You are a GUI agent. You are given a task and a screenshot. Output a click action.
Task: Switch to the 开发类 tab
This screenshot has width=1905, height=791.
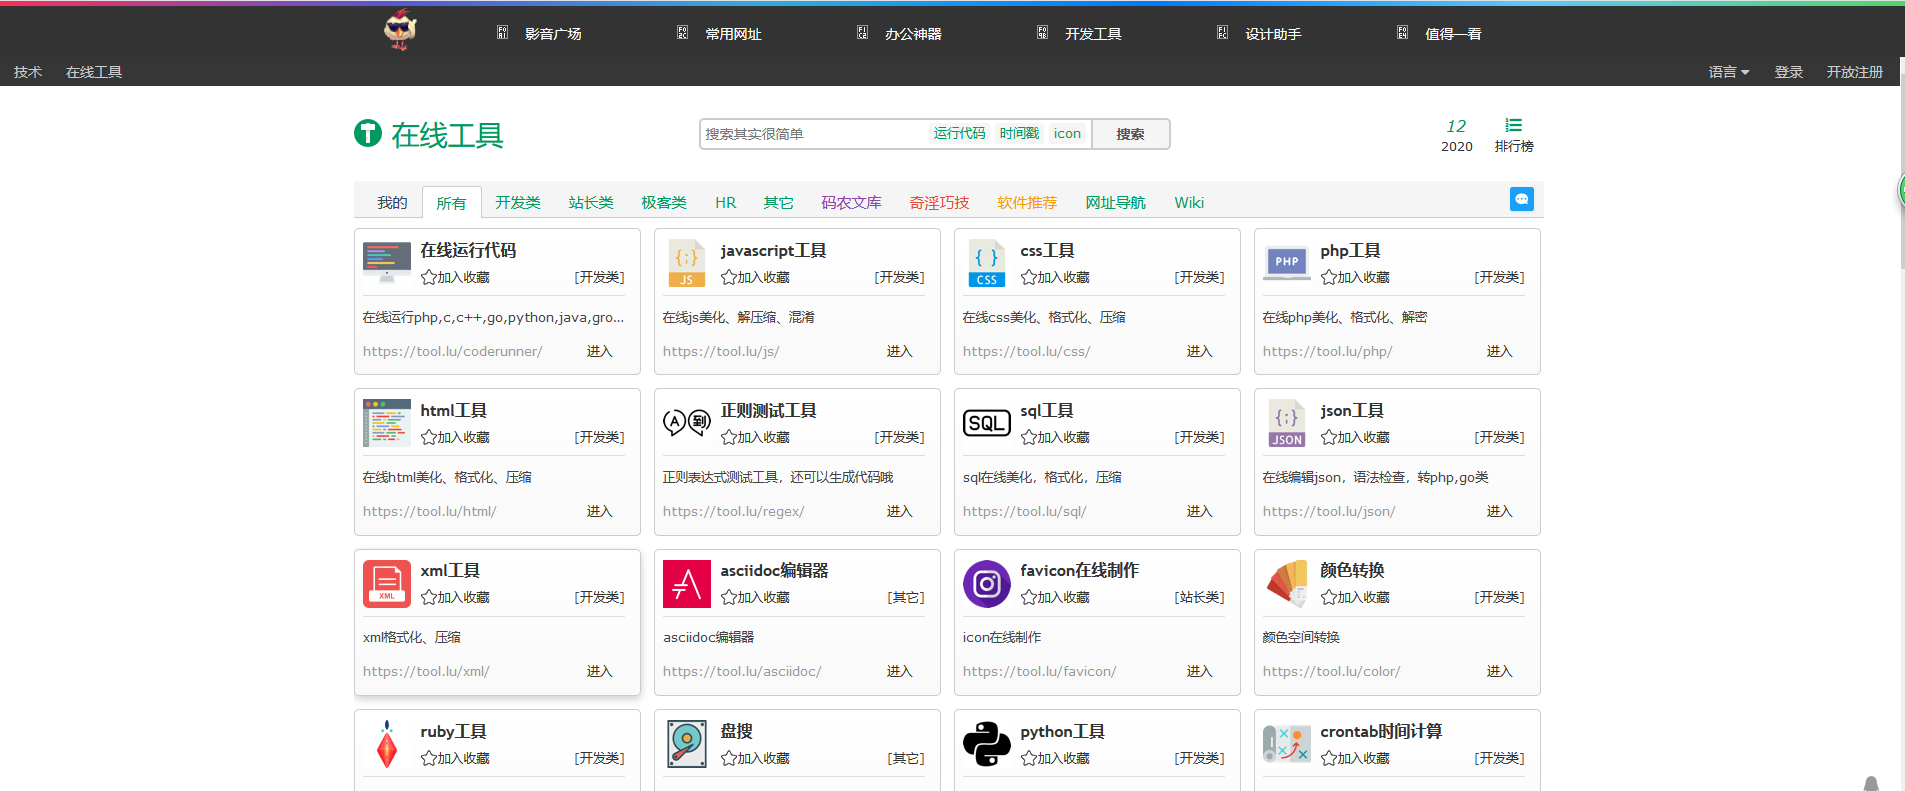(517, 203)
